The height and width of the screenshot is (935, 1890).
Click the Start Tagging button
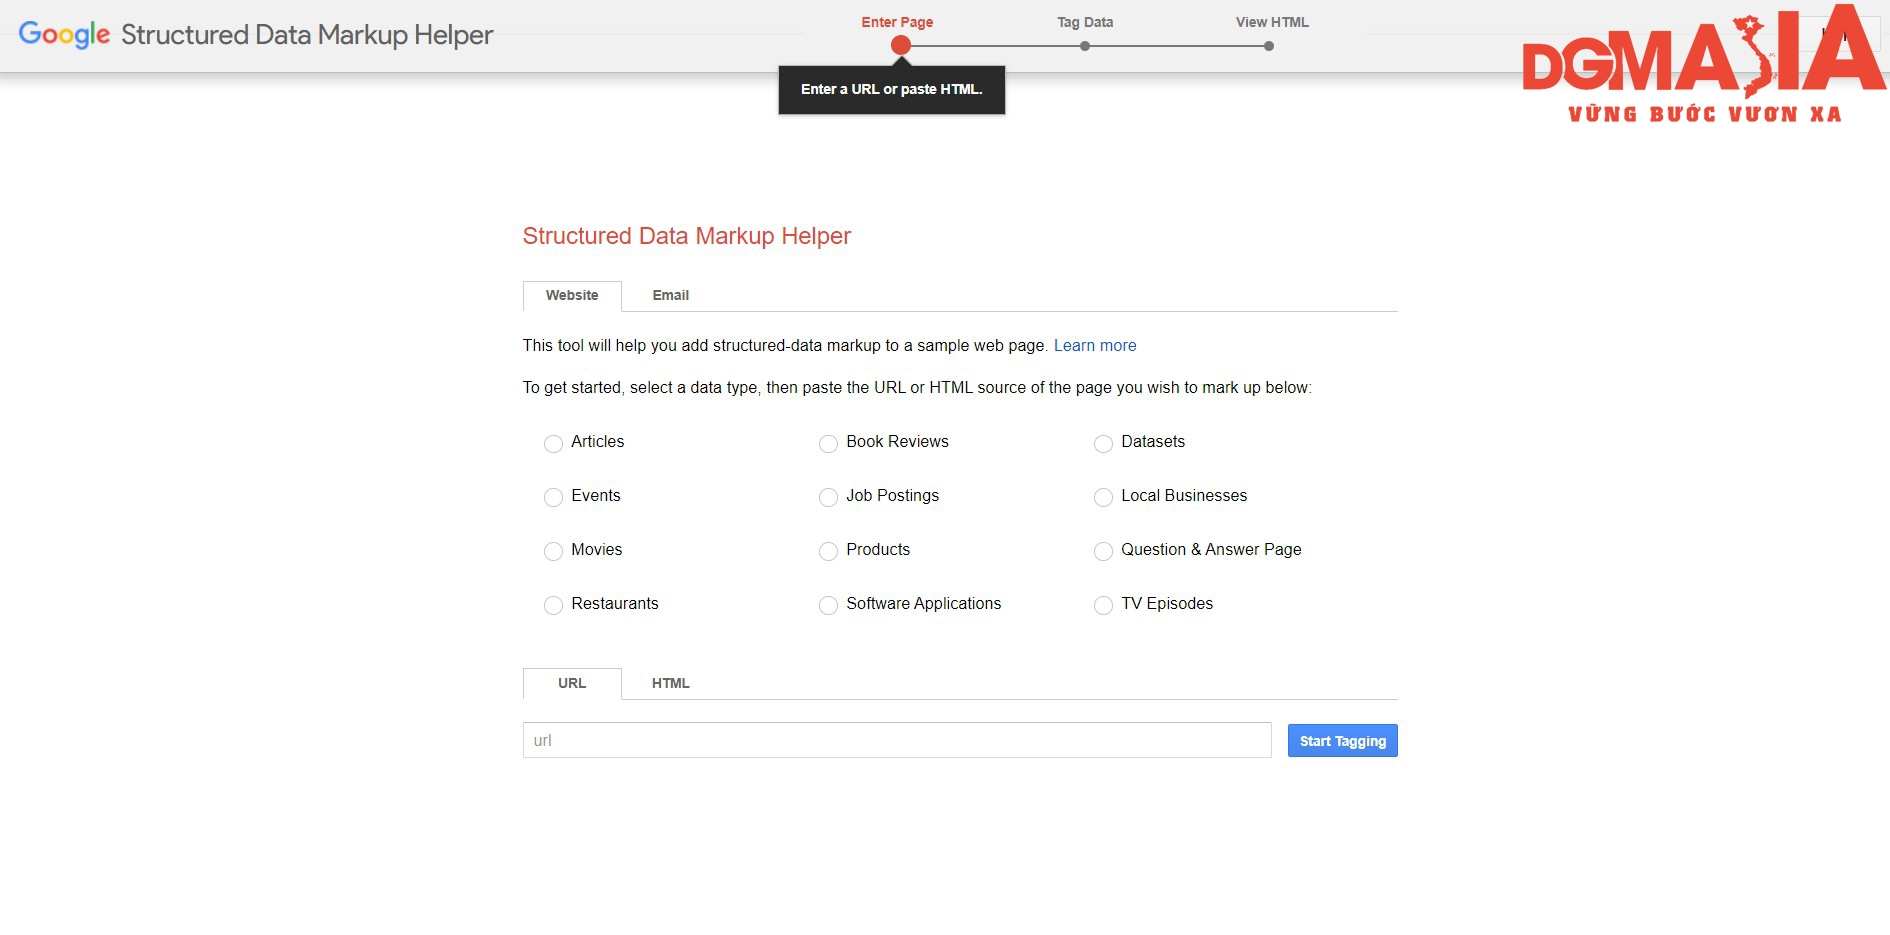click(x=1342, y=741)
